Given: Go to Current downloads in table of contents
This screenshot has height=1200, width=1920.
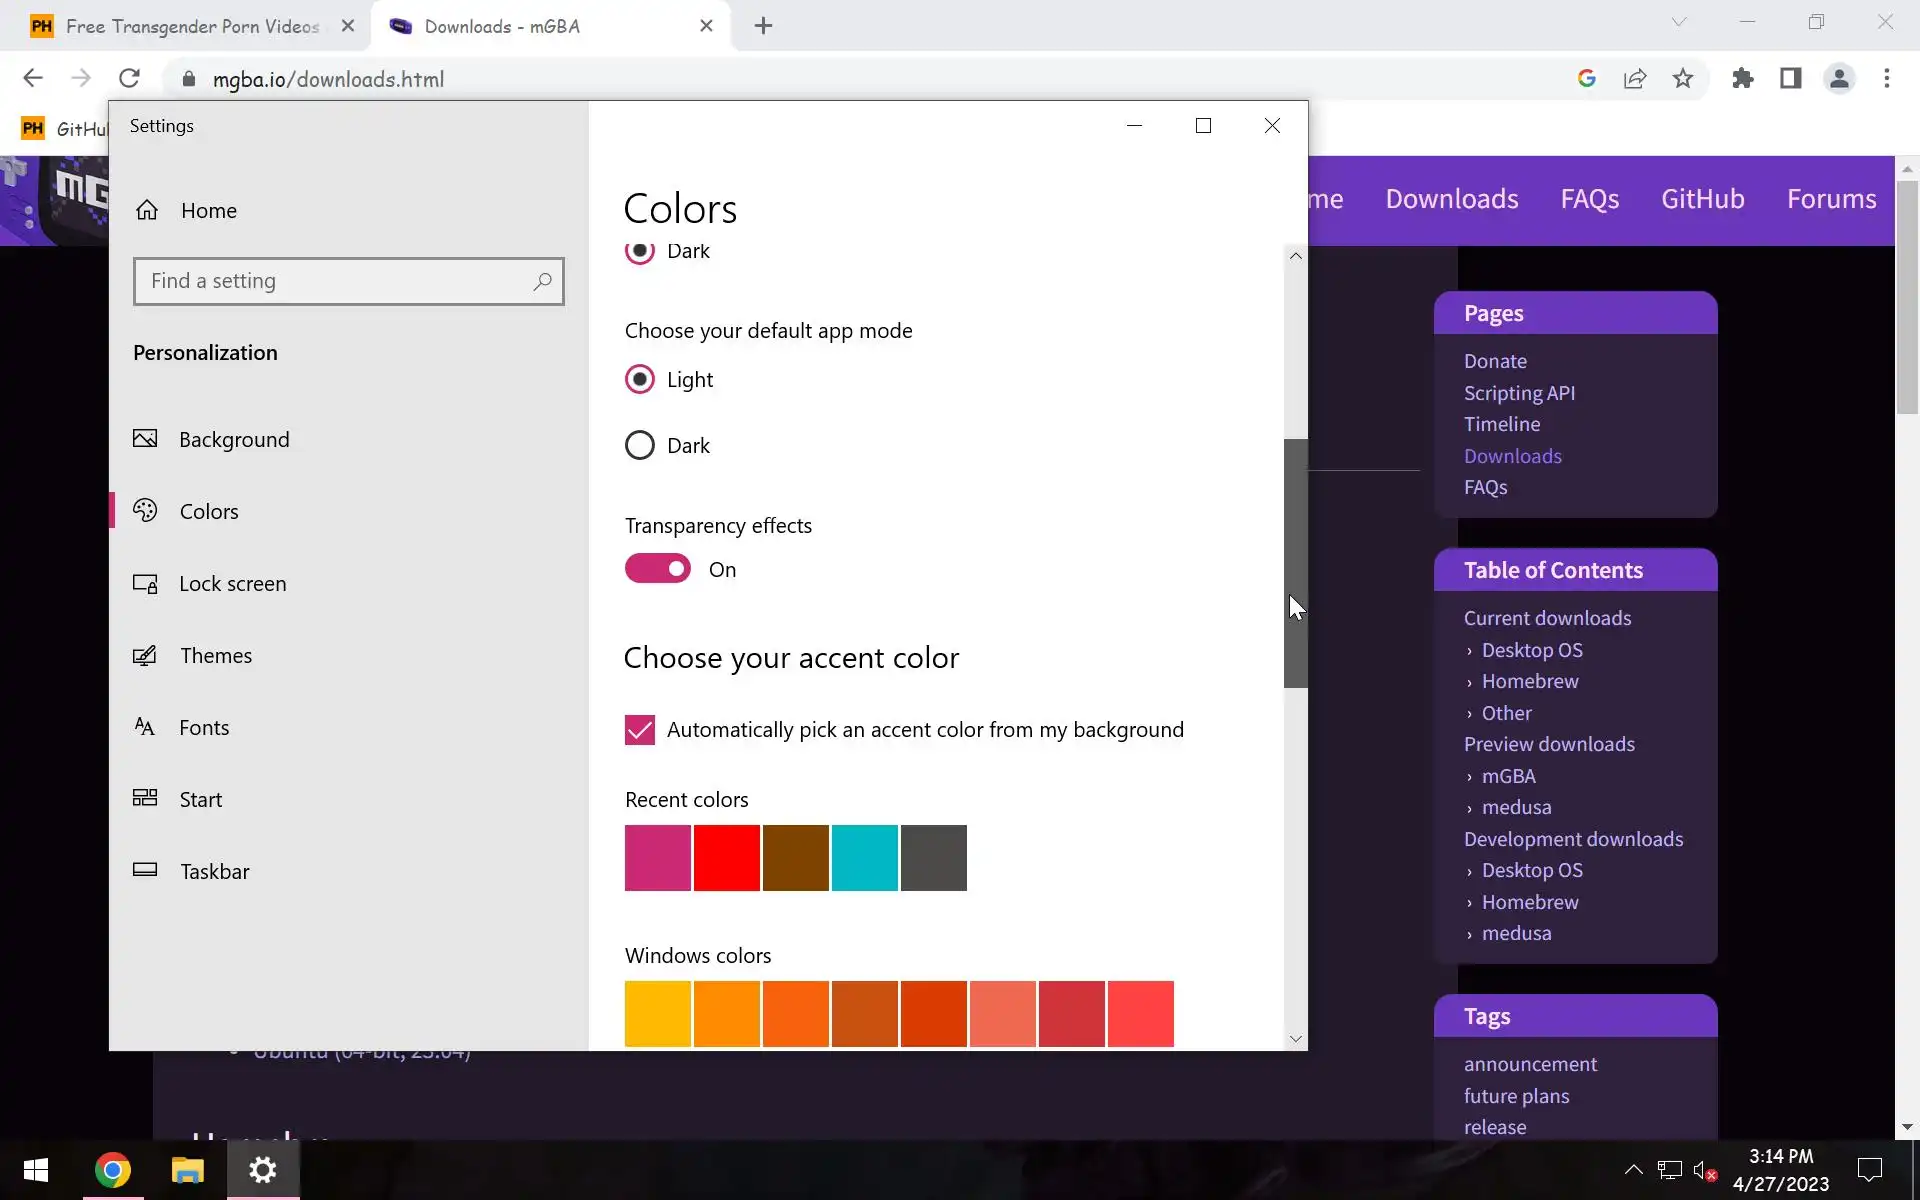Looking at the screenshot, I should (1547, 618).
